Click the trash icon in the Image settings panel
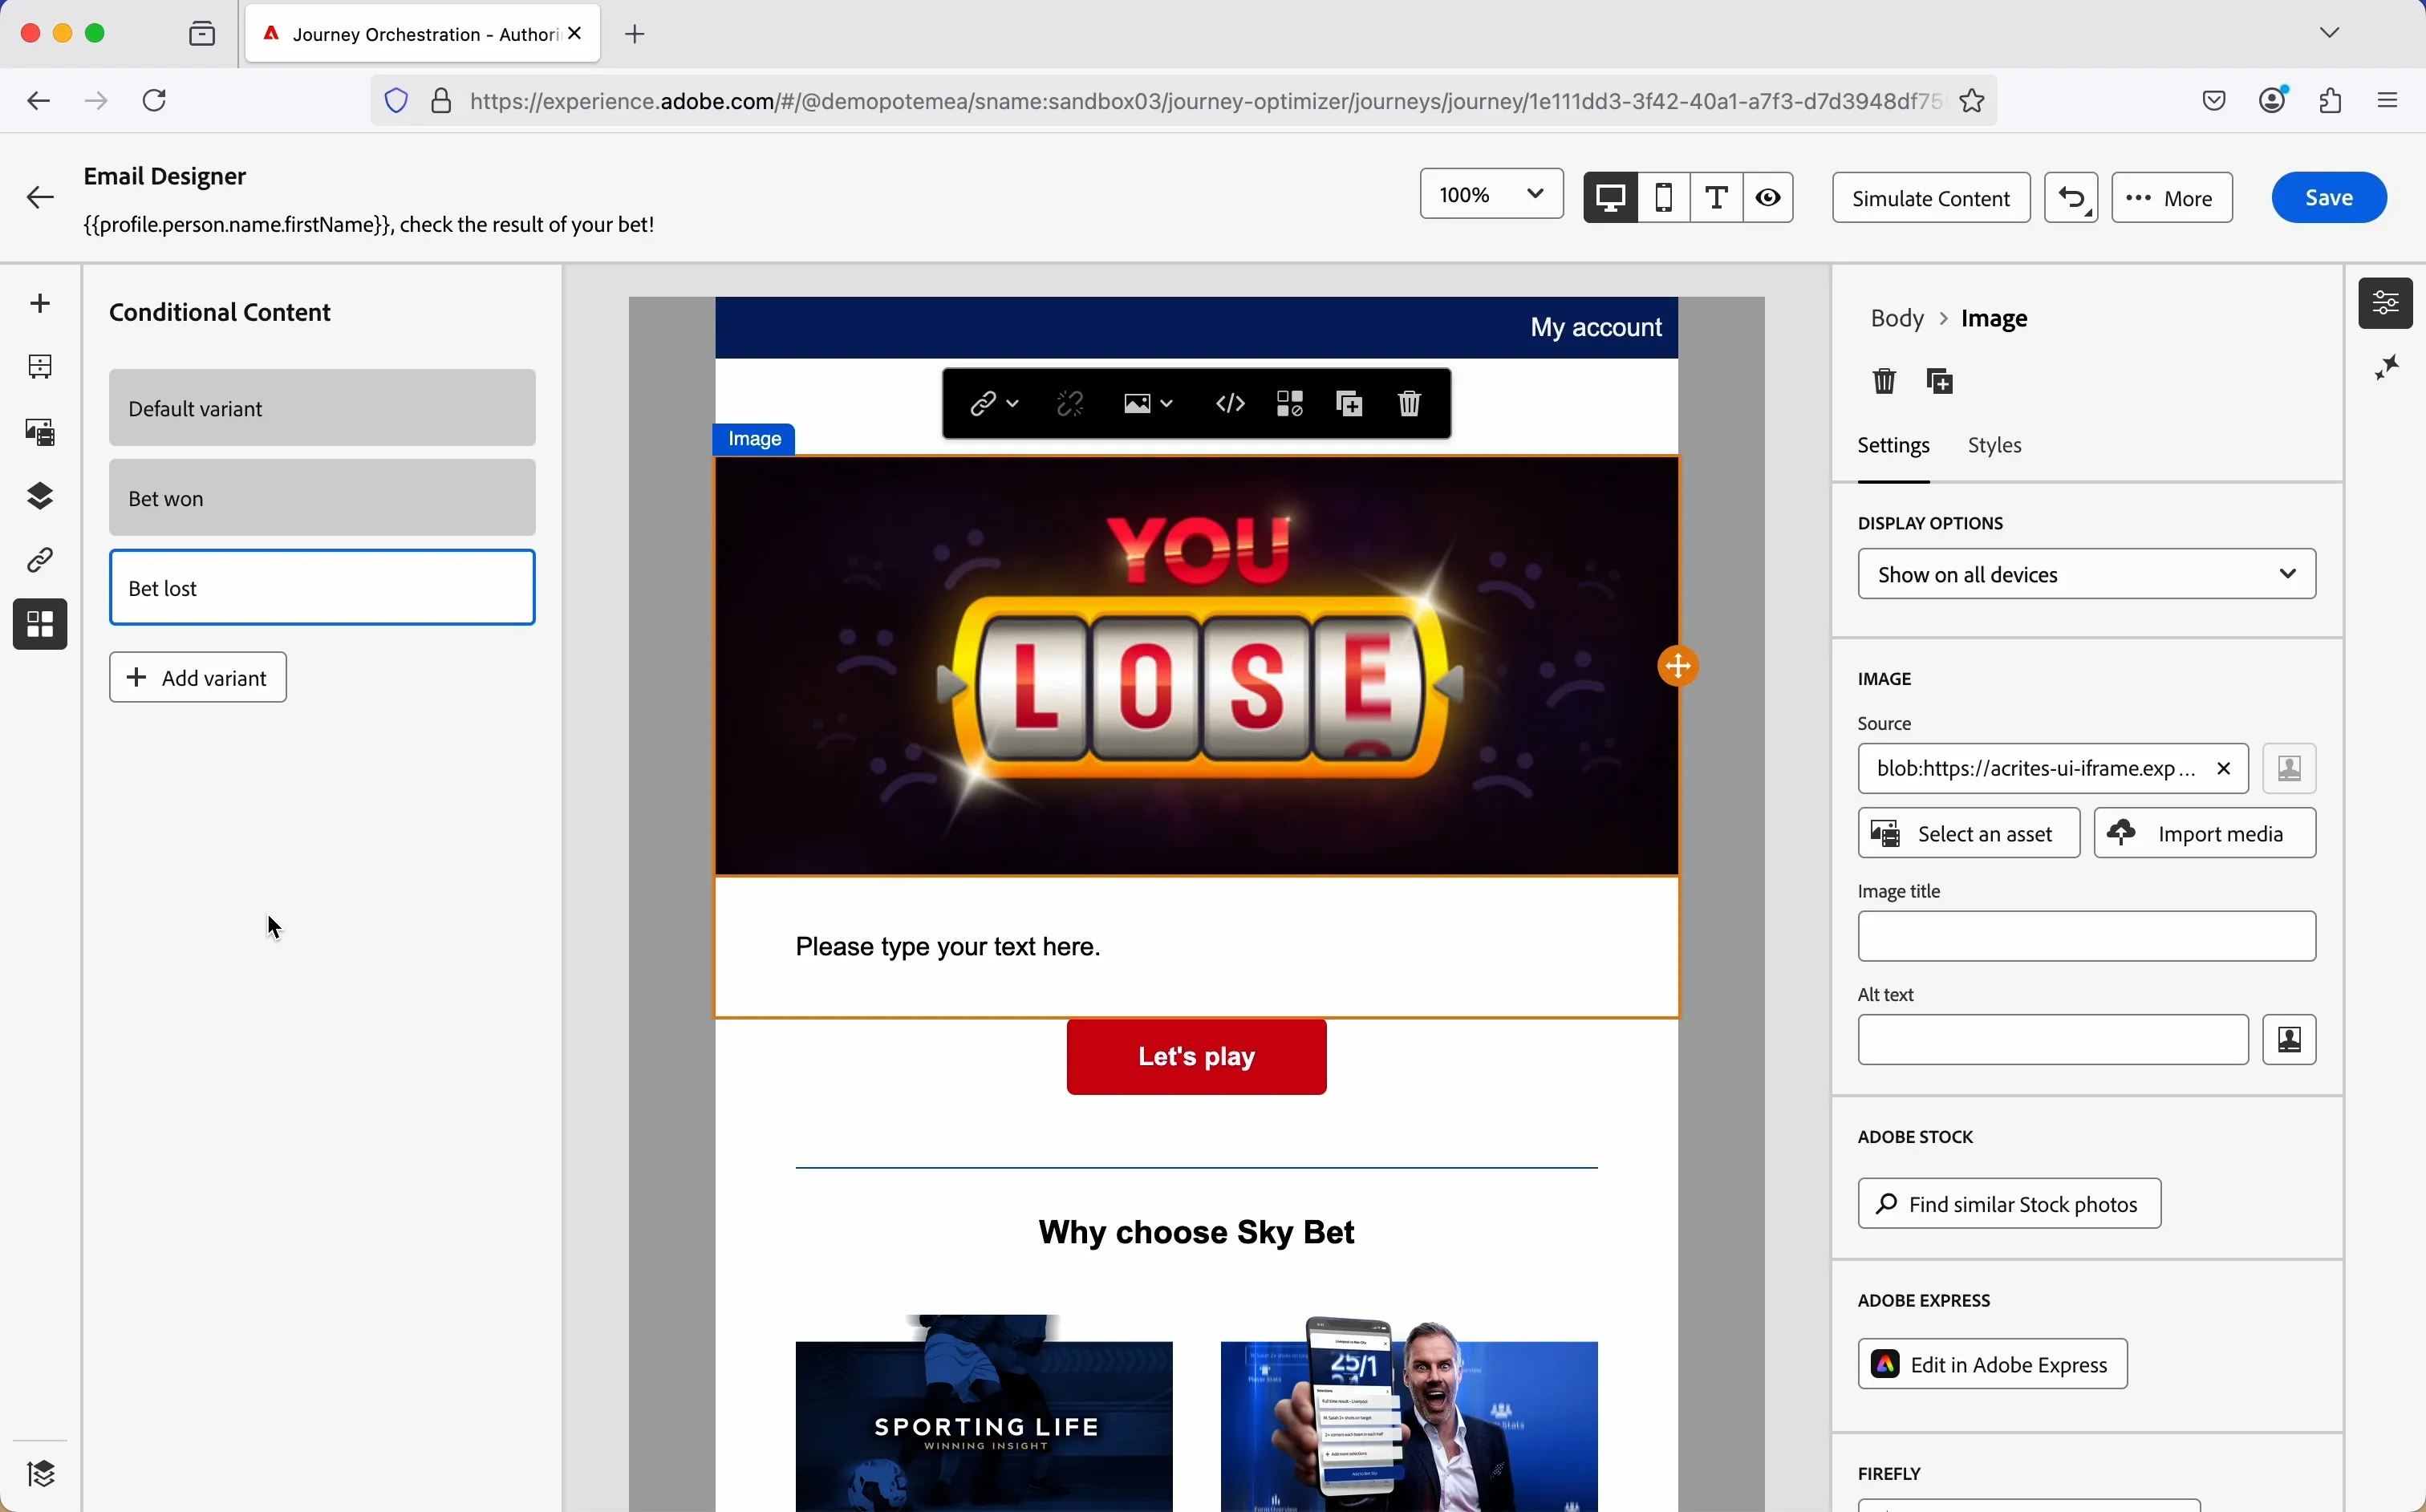Image resolution: width=2426 pixels, height=1512 pixels. [1884, 381]
